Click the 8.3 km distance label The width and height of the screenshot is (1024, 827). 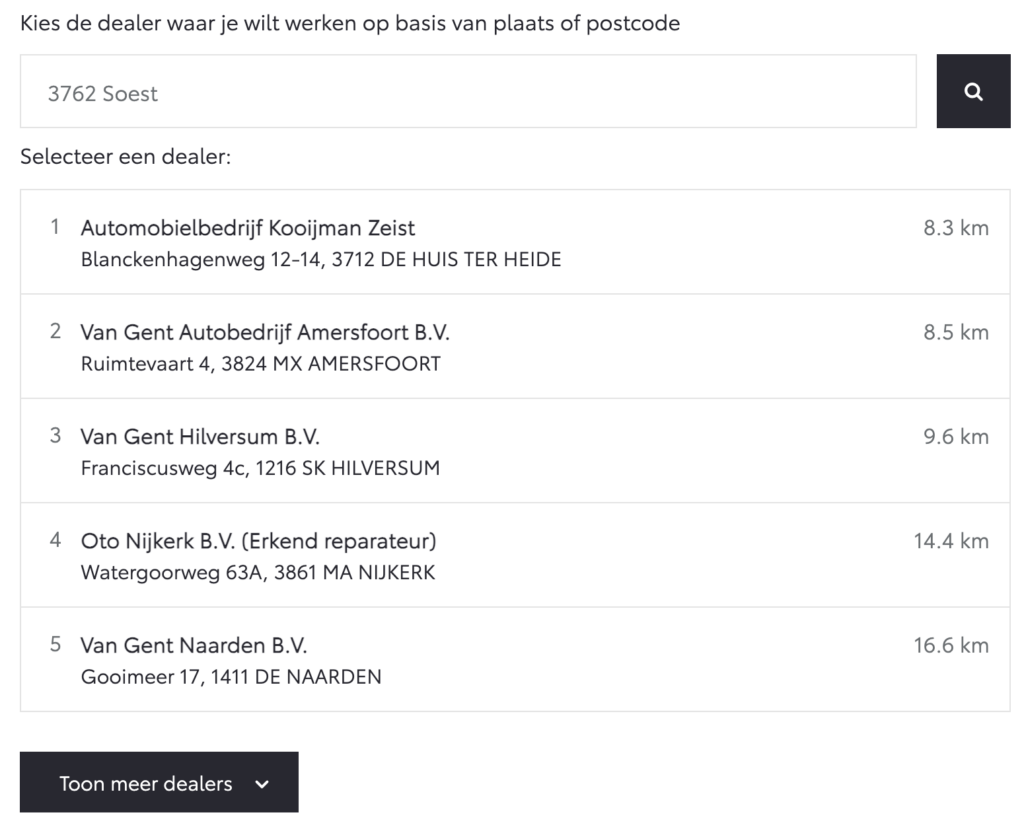click(955, 228)
